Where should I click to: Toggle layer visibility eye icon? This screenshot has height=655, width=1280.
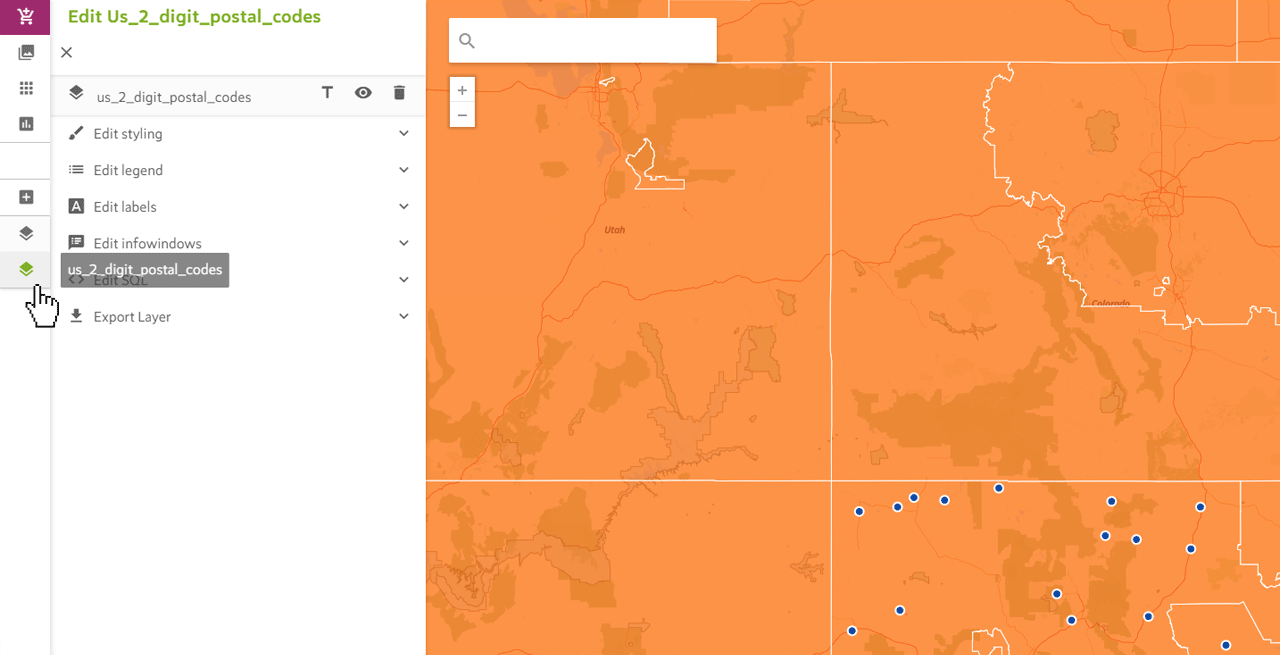363,93
